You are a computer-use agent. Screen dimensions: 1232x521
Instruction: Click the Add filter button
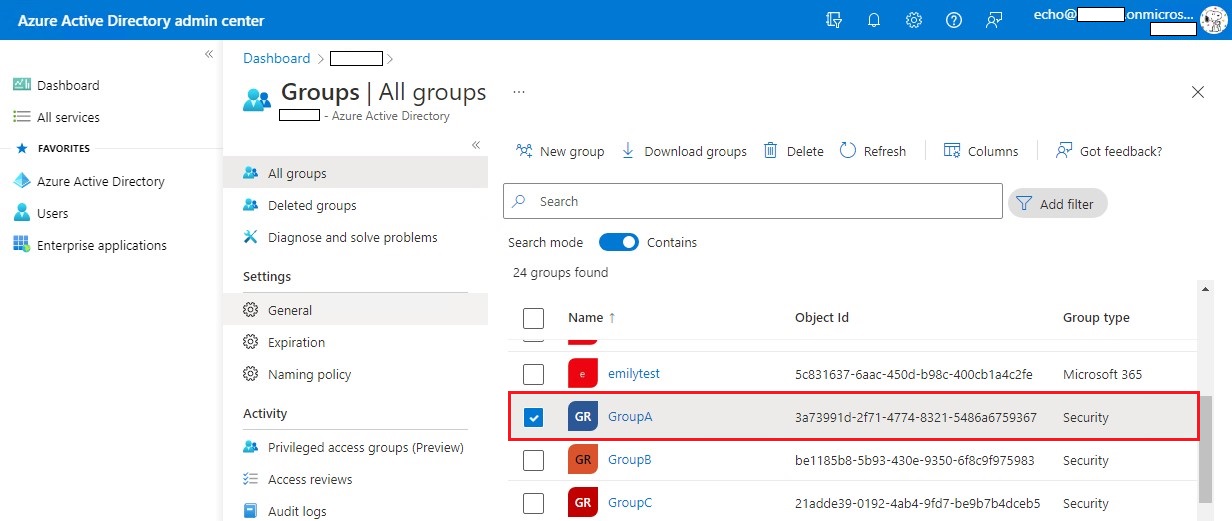(1058, 203)
